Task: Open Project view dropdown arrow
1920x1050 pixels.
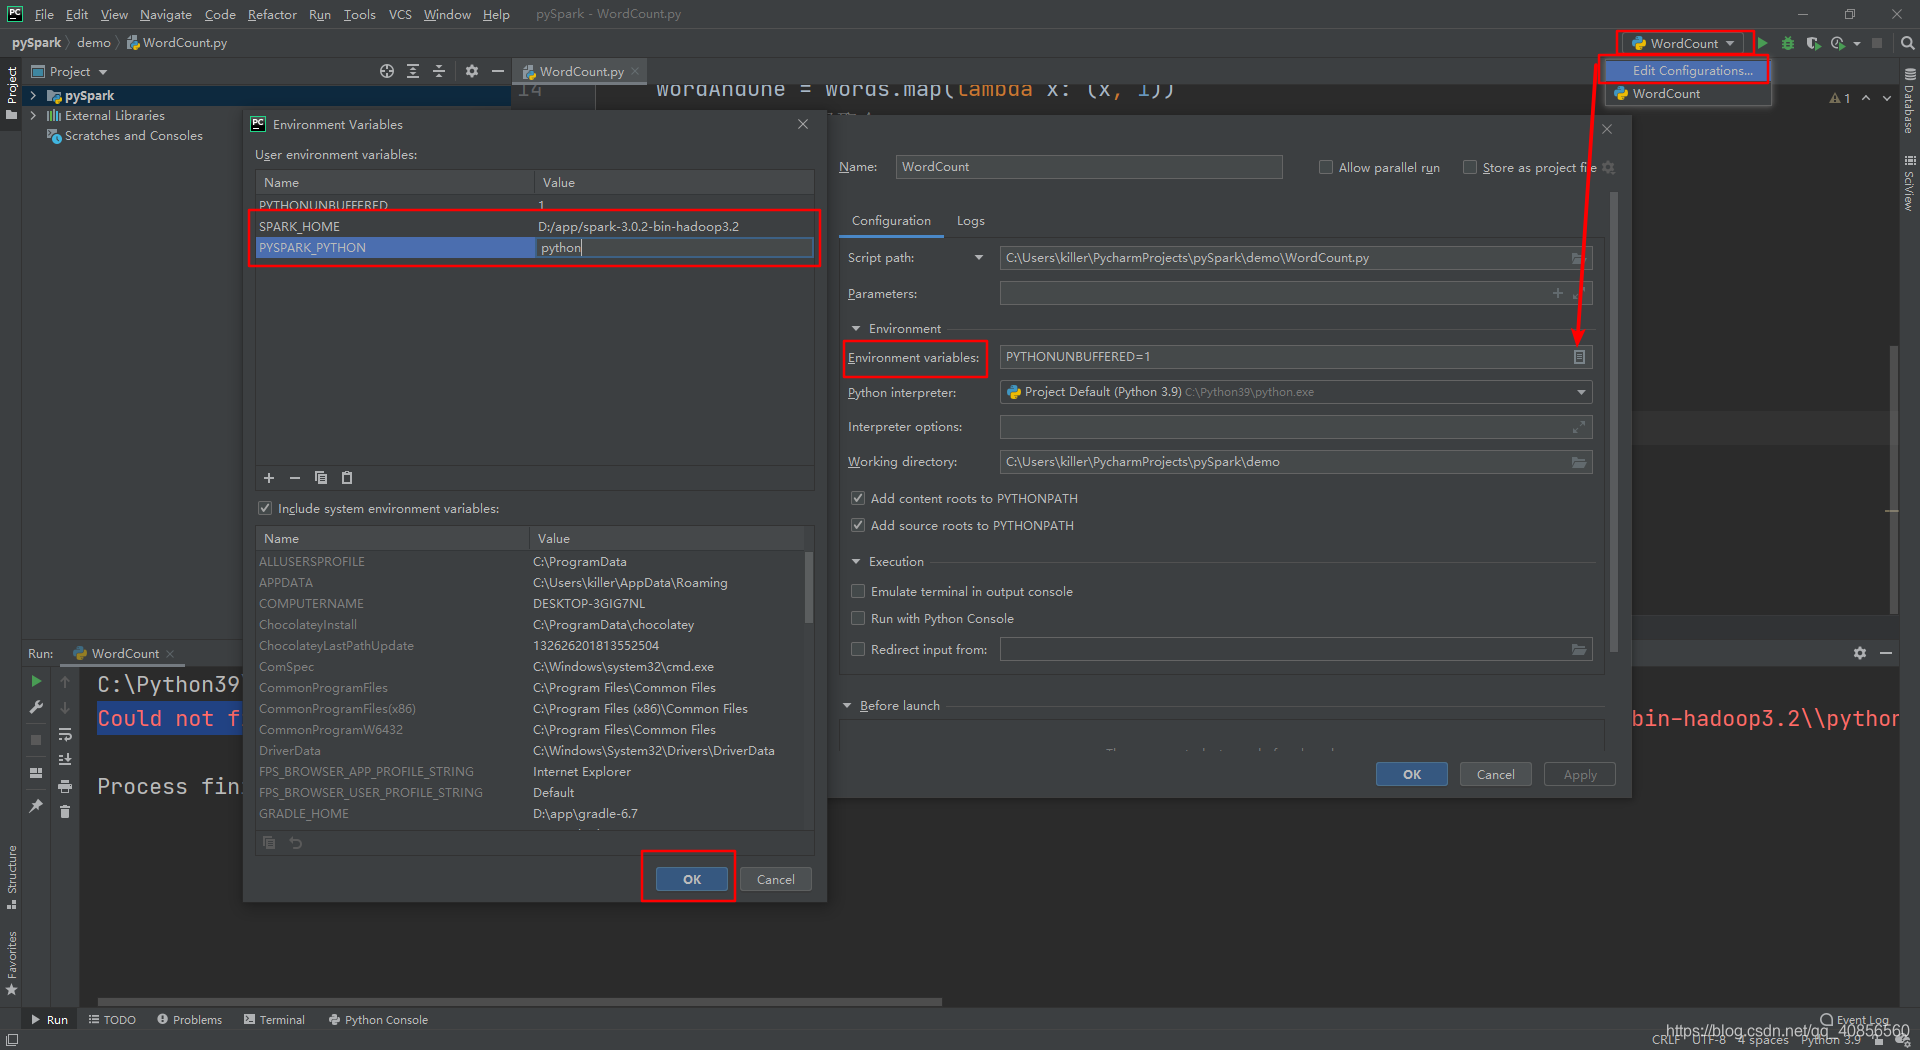Action: [x=103, y=72]
